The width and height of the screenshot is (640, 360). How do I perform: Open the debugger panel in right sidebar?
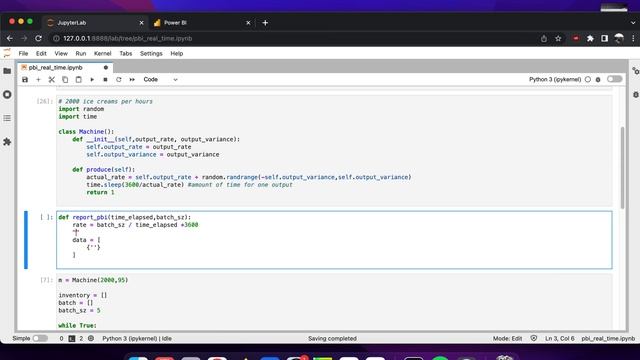[636, 94]
